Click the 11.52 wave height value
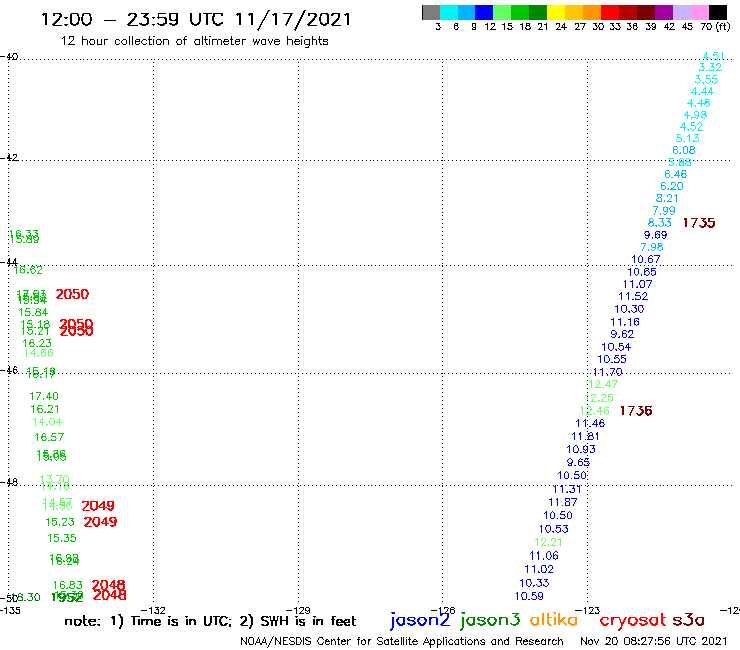 click(633, 296)
